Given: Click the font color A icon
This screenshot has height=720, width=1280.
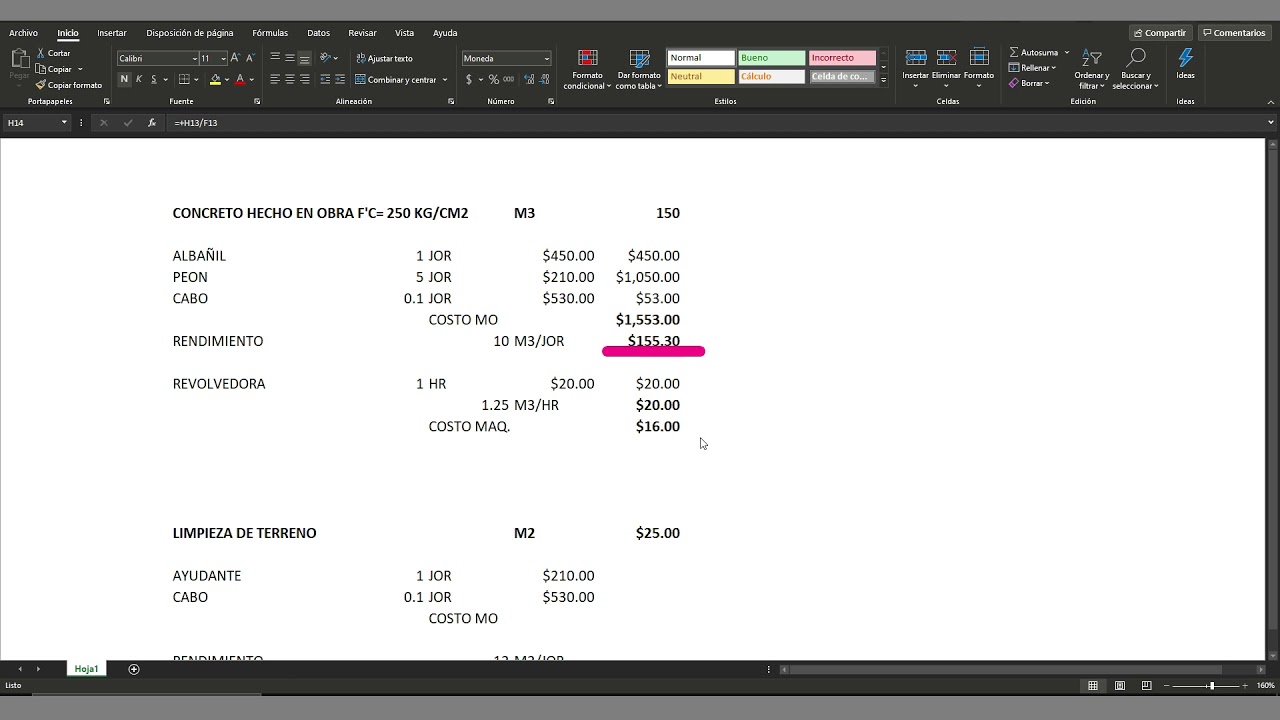Looking at the screenshot, I should (240, 79).
